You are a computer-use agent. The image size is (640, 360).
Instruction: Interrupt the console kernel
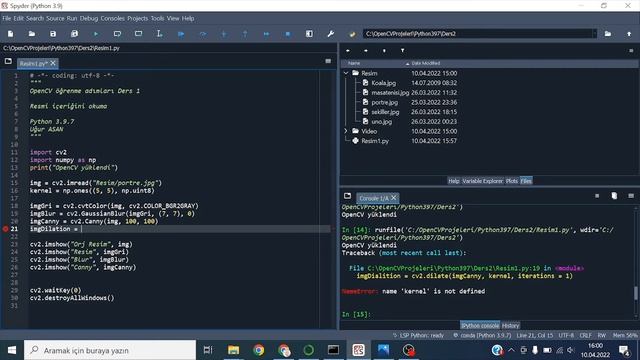click(x=597, y=196)
